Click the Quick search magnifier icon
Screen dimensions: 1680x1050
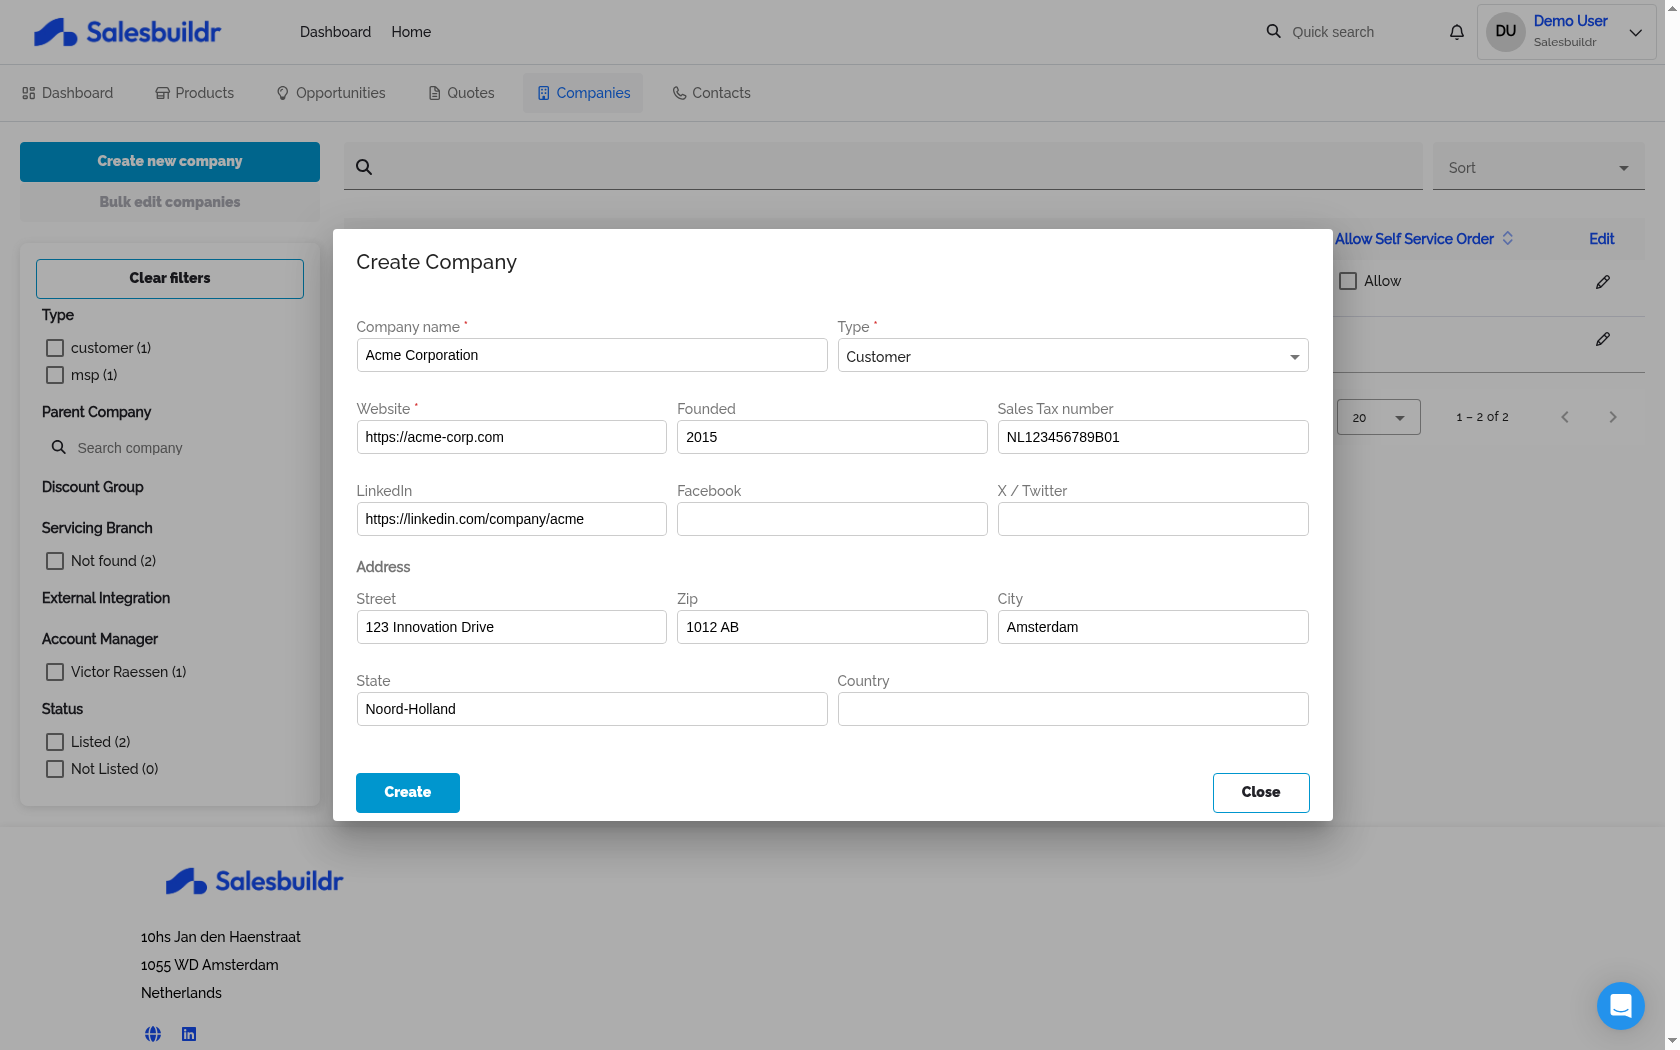(x=1273, y=32)
